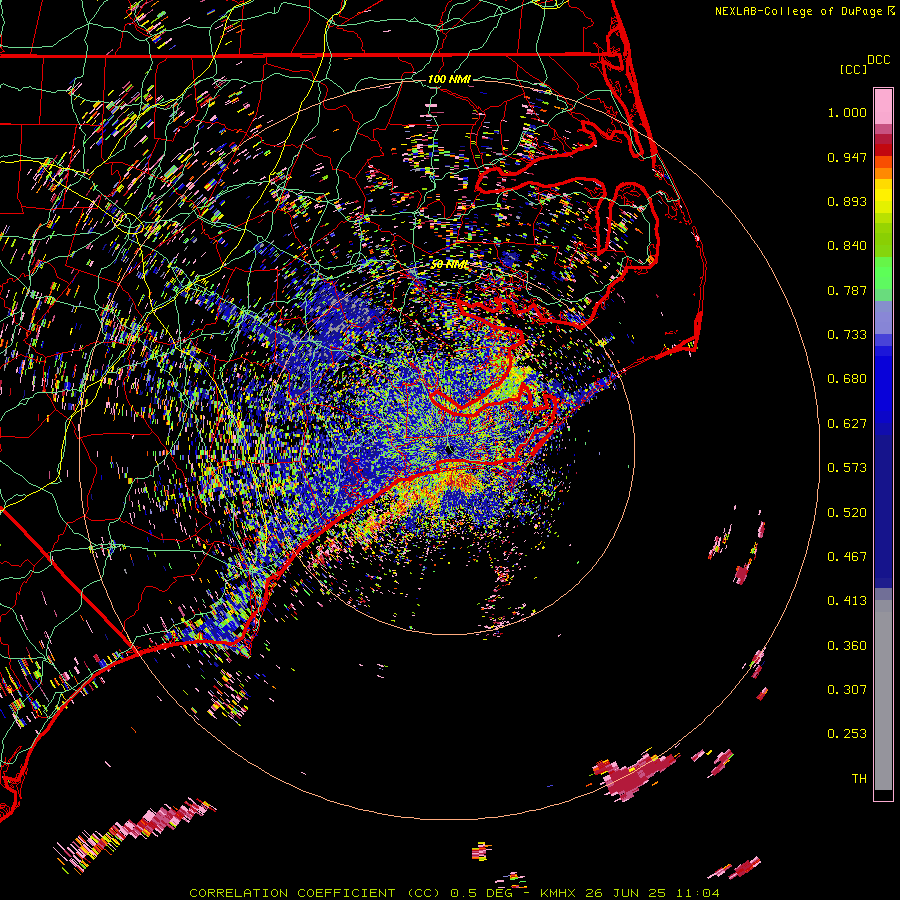Click the 0.467 scale label

click(x=847, y=557)
